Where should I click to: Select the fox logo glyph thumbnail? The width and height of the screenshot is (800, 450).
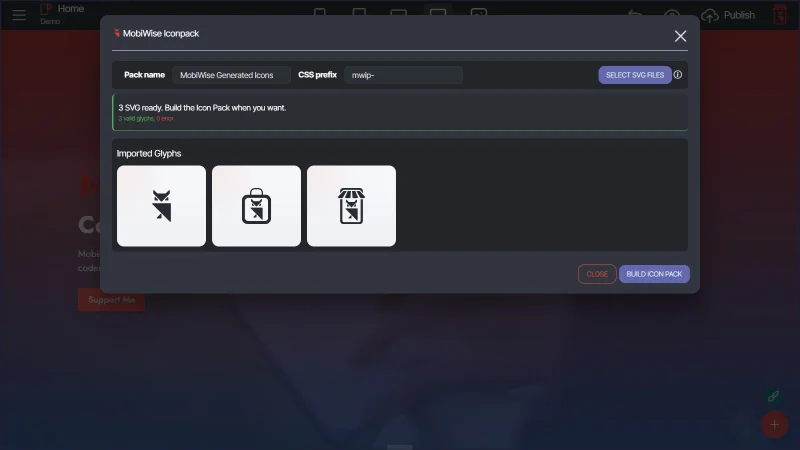[161, 206]
